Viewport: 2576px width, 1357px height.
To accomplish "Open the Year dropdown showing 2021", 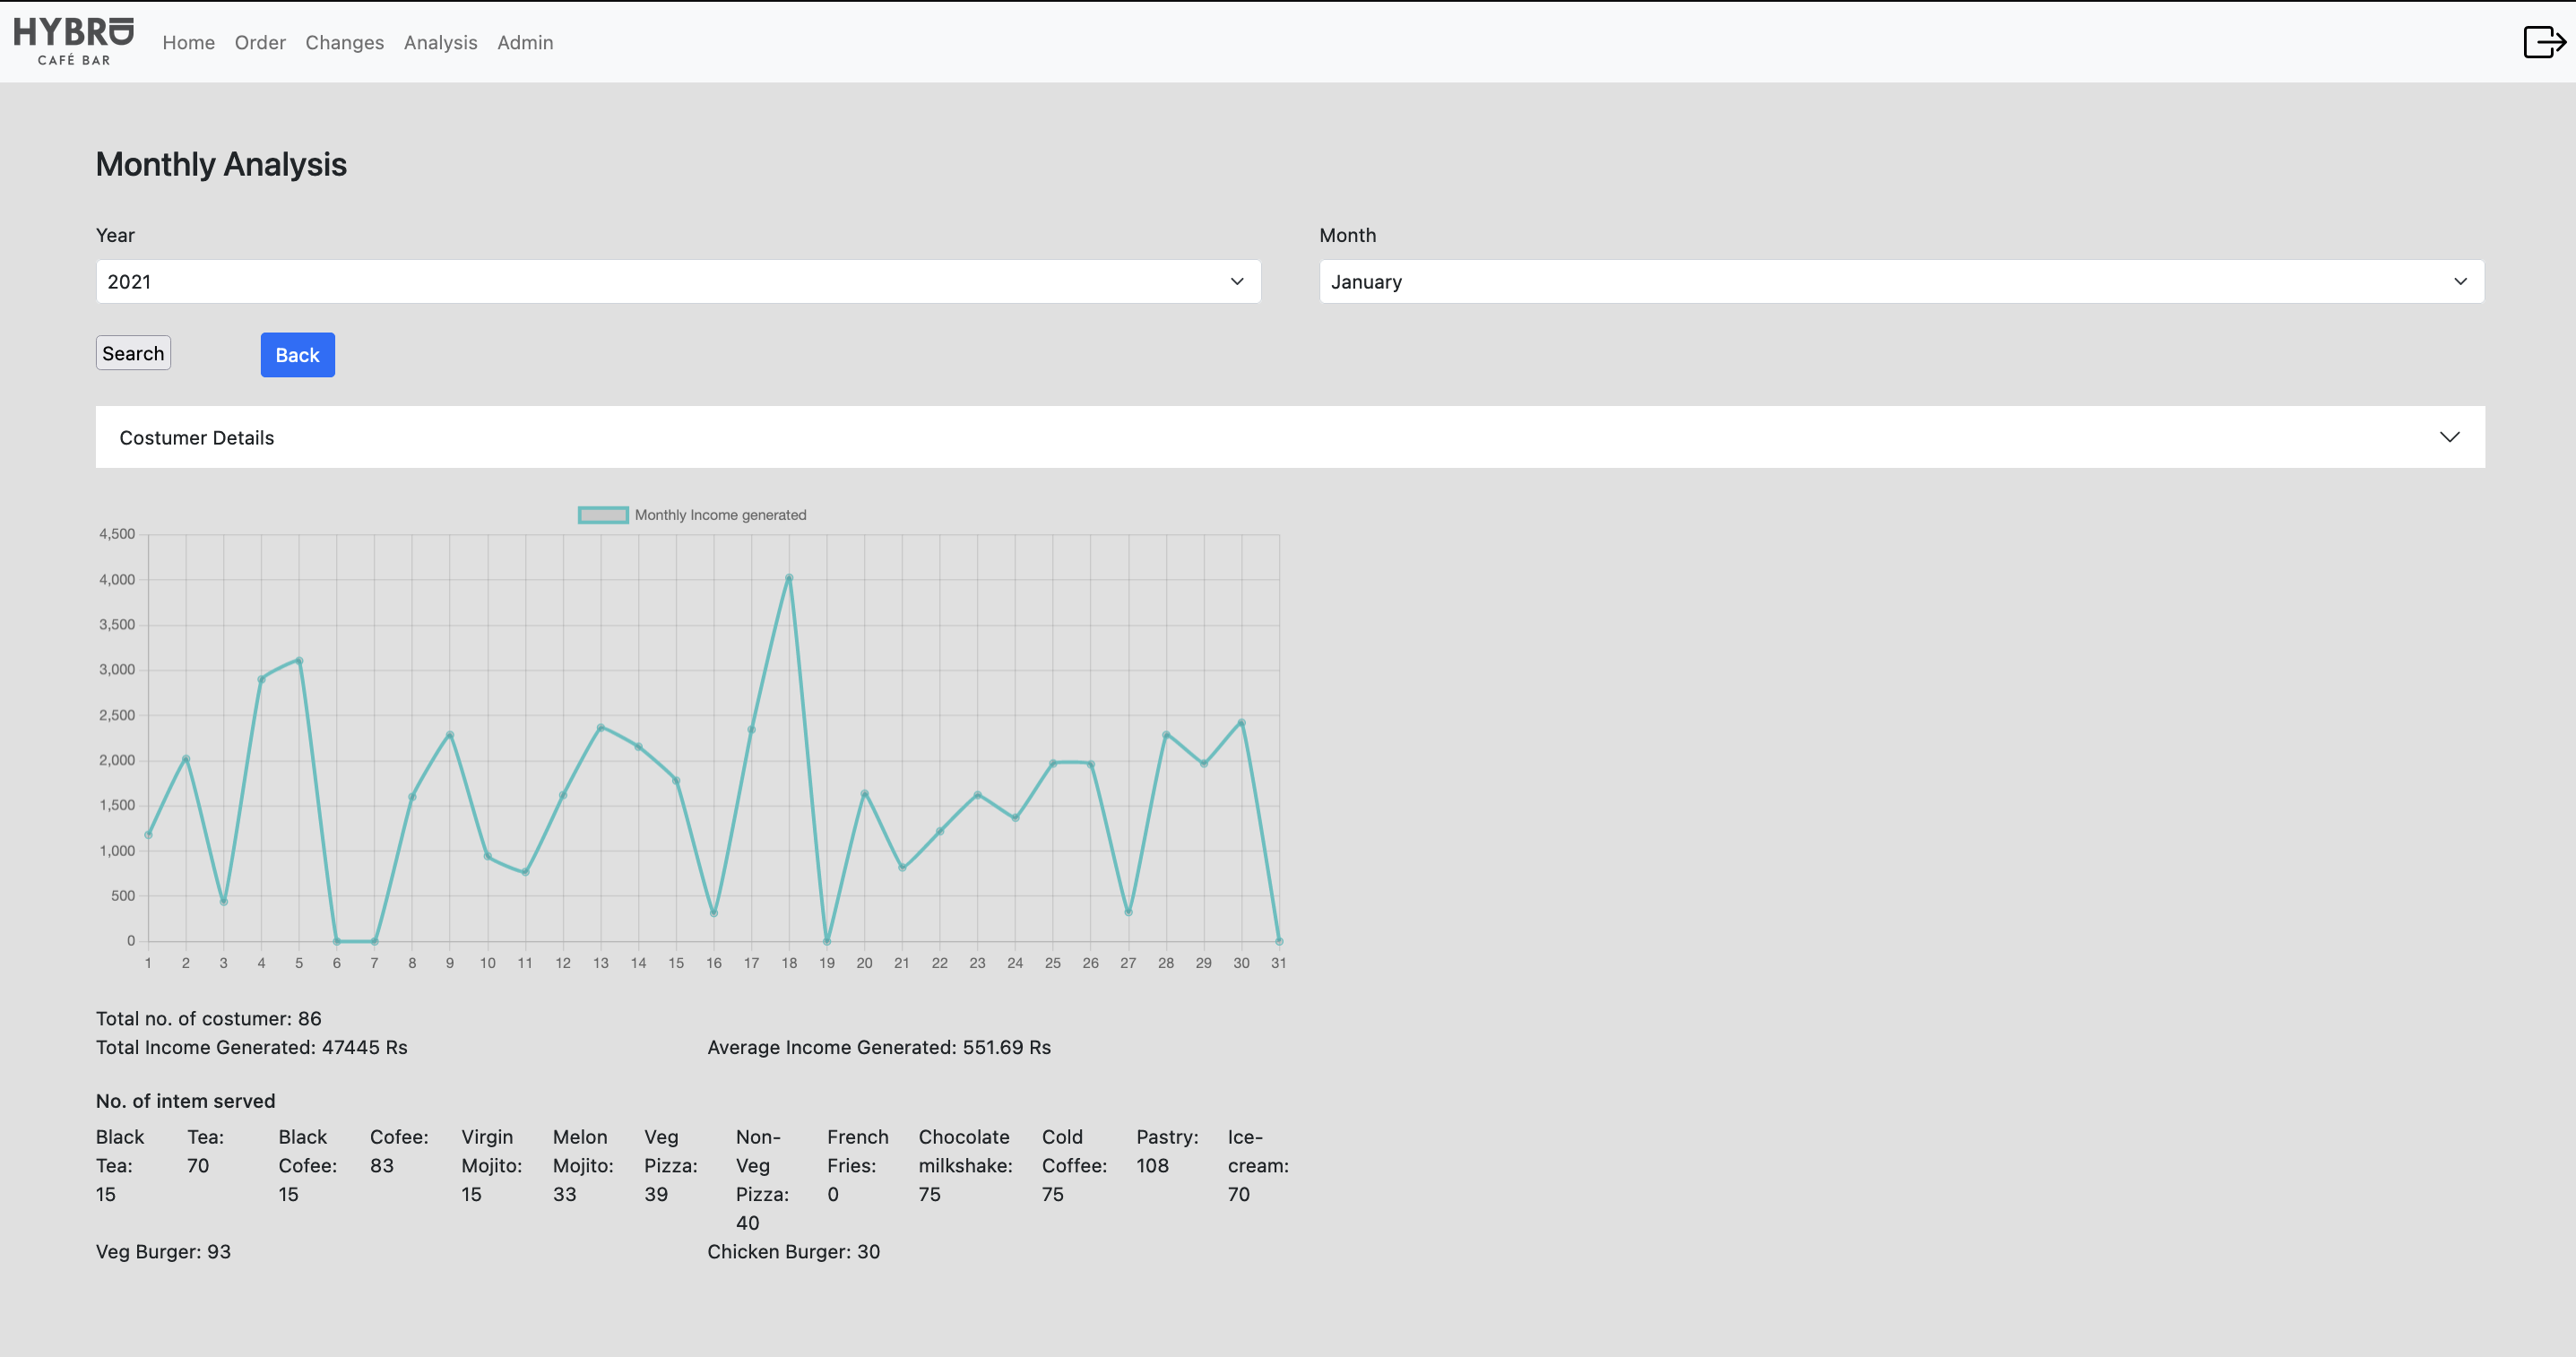I will click(x=677, y=282).
